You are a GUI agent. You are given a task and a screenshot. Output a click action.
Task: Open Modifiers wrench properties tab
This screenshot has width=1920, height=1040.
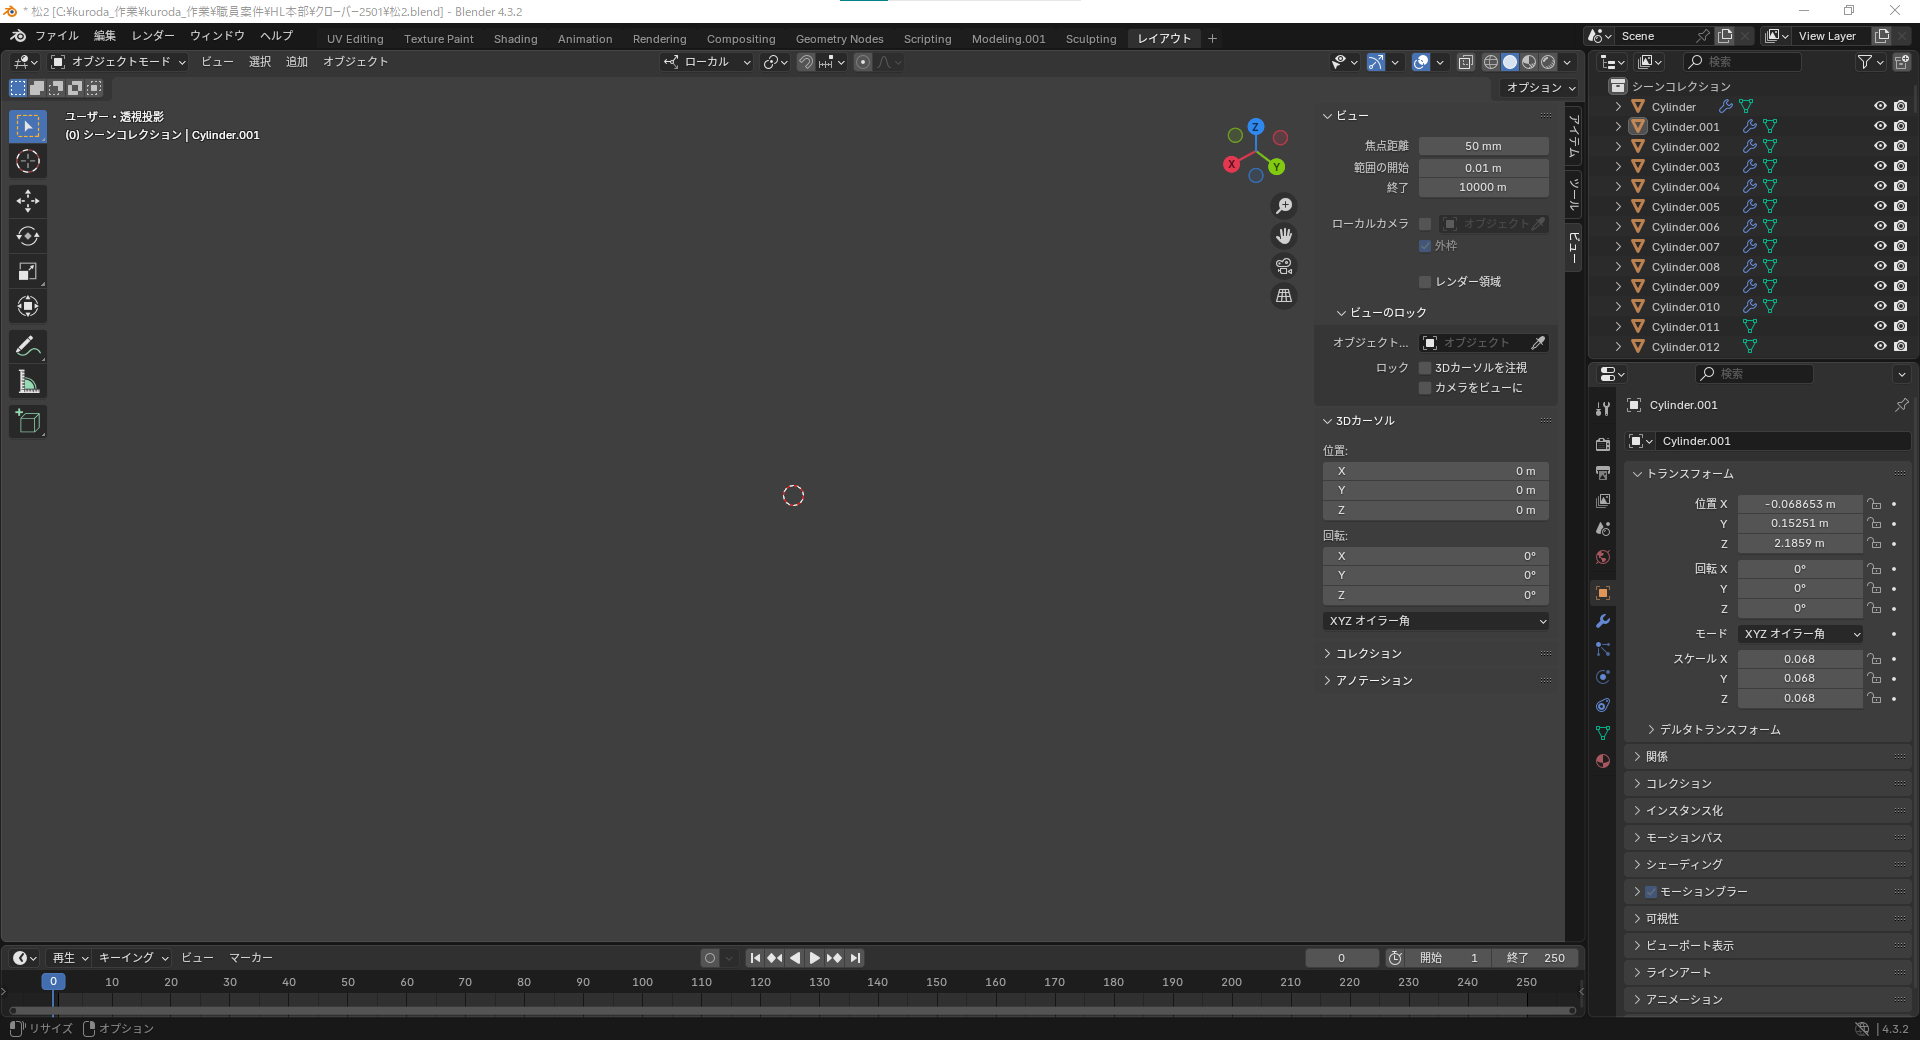pyautogui.click(x=1603, y=621)
